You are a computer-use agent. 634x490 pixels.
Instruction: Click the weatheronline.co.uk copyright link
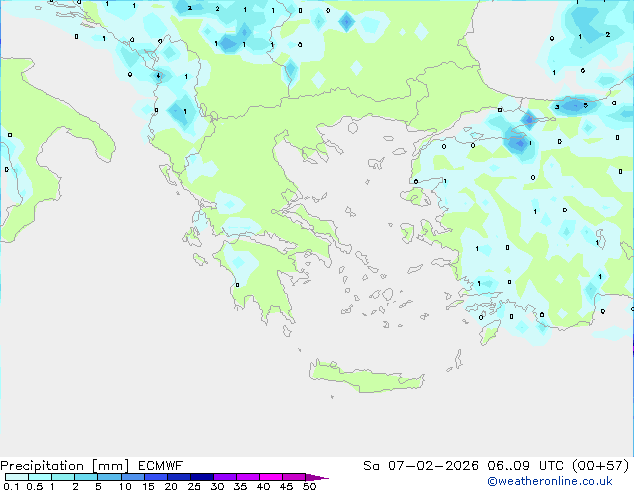point(550,482)
